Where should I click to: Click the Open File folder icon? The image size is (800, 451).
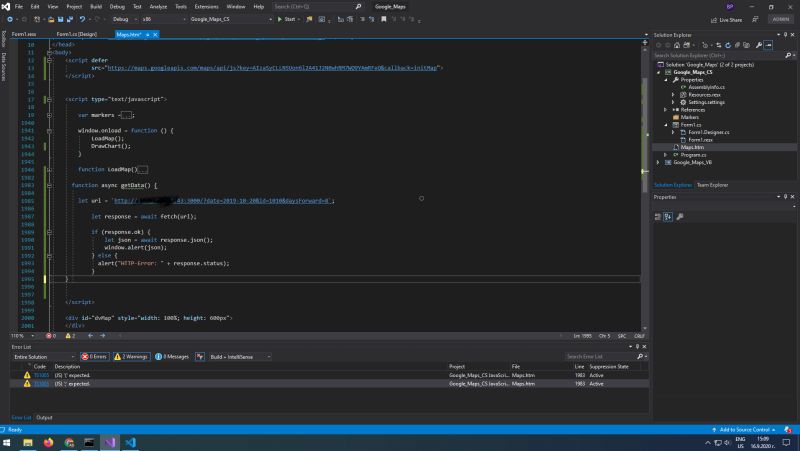[51, 19]
